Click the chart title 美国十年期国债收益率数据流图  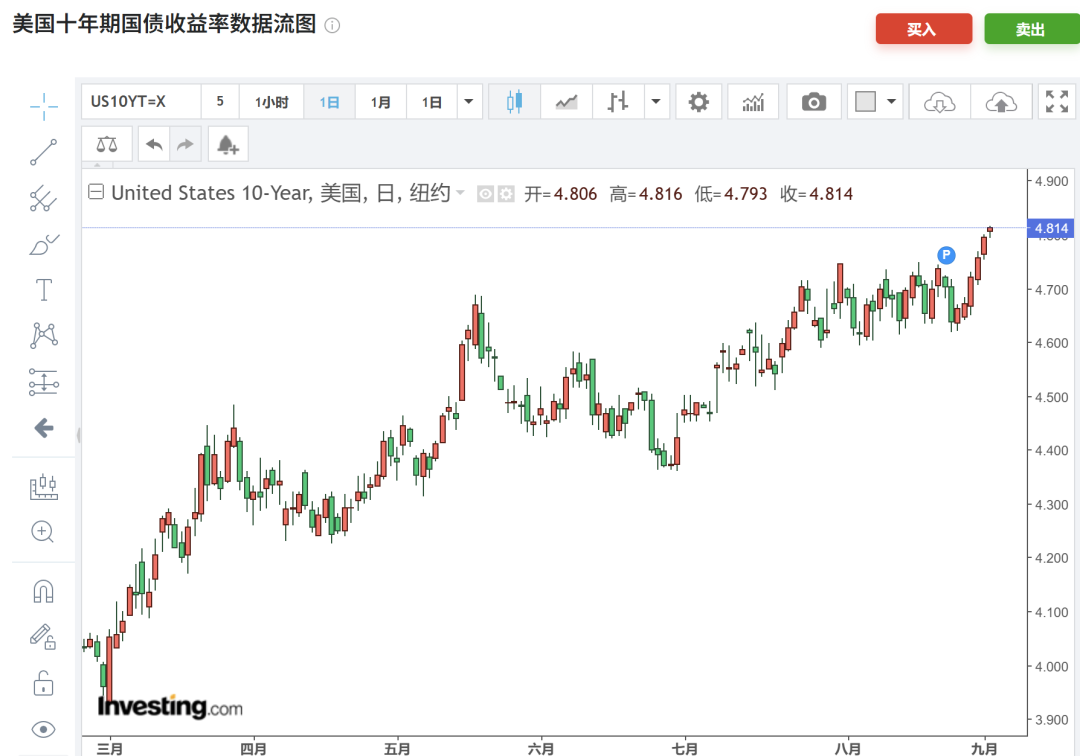[164, 24]
